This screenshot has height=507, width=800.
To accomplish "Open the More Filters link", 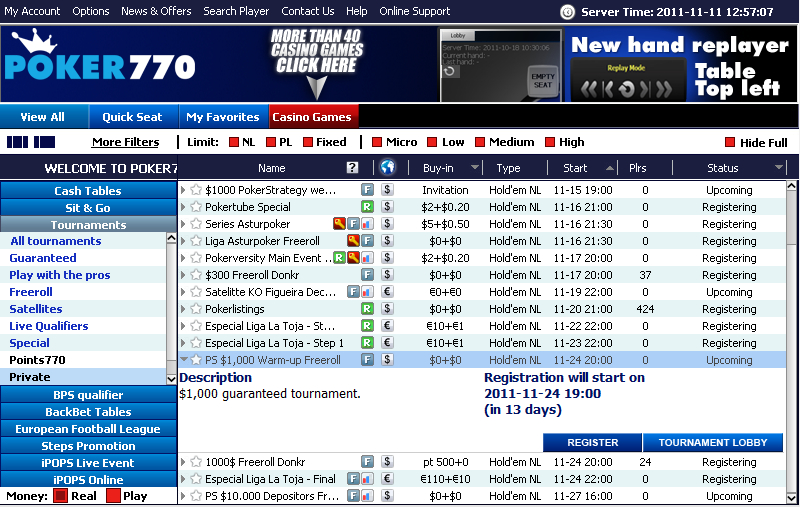I will click(126, 142).
